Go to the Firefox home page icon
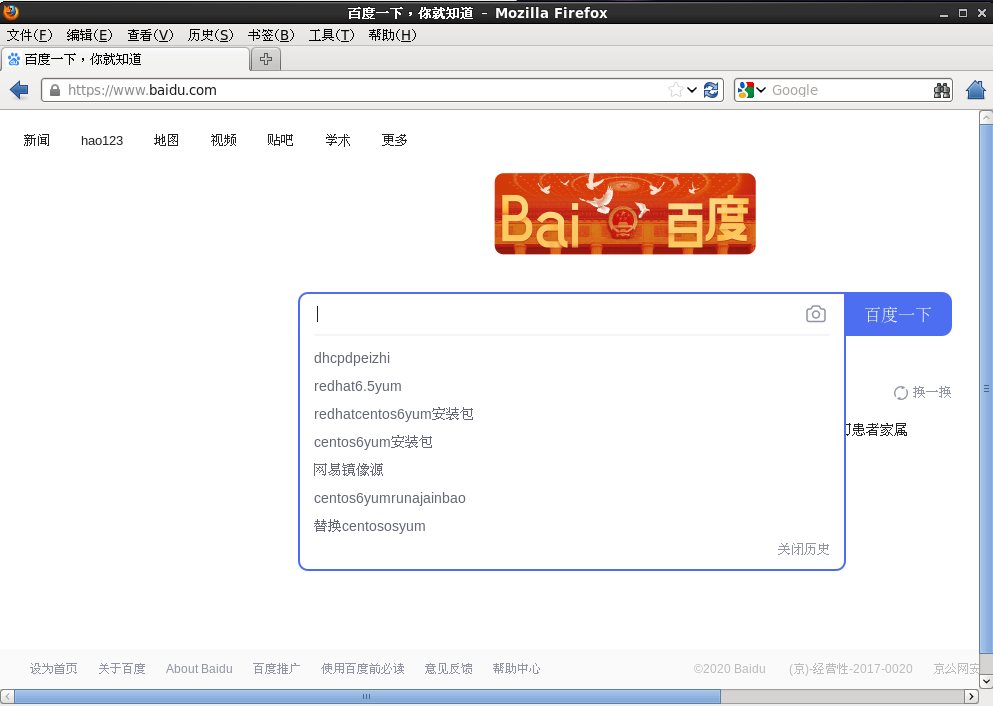Viewport: 993px width, 706px height. coord(976,90)
